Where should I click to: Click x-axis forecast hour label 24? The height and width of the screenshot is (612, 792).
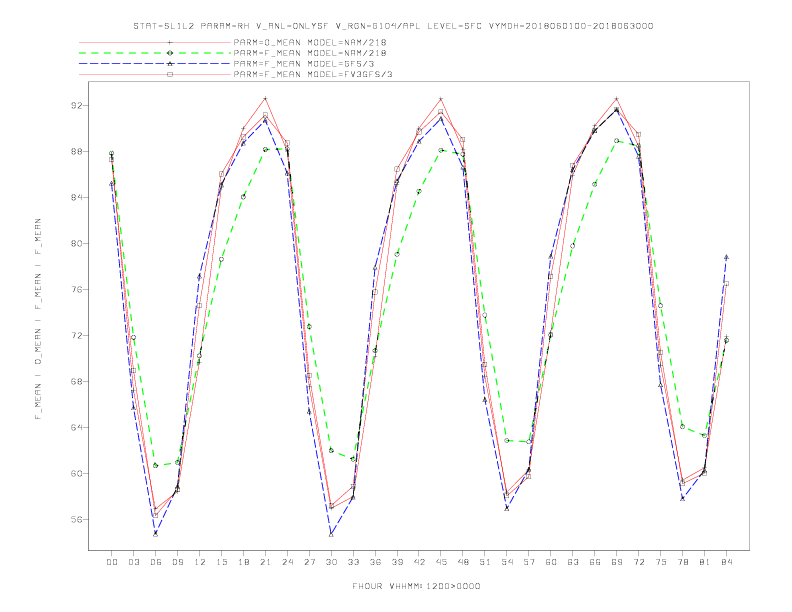(287, 562)
